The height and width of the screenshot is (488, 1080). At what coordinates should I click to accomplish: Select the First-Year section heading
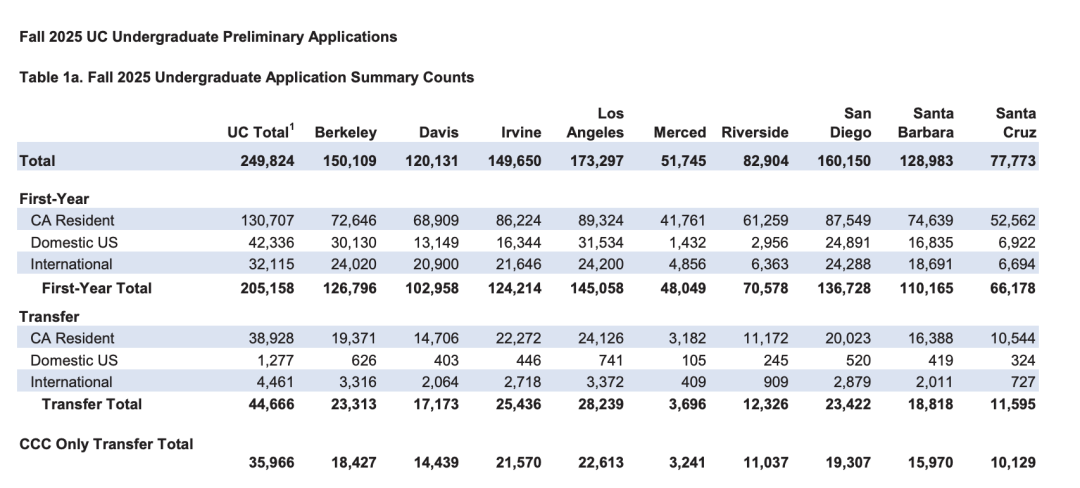pyautogui.click(x=54, y=199)
